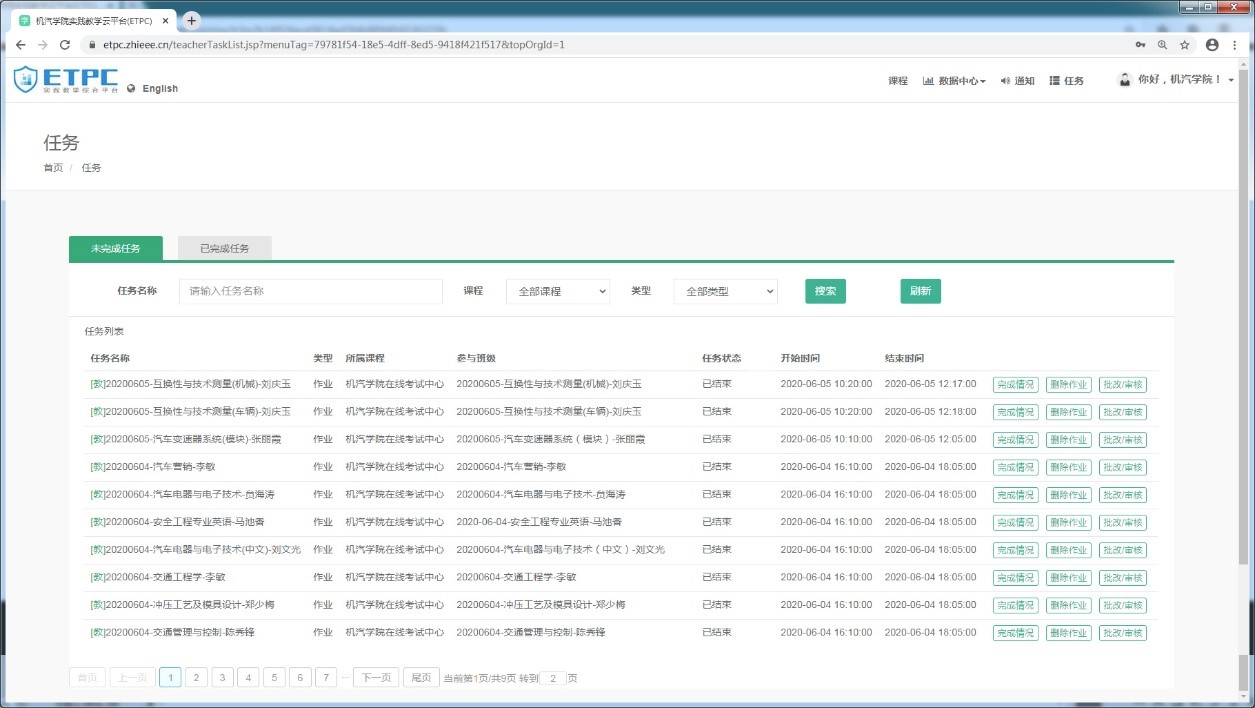1255x708 pixels.
Task: Open the 全部类型 type dropdown
Action: (x=725, y=291)
